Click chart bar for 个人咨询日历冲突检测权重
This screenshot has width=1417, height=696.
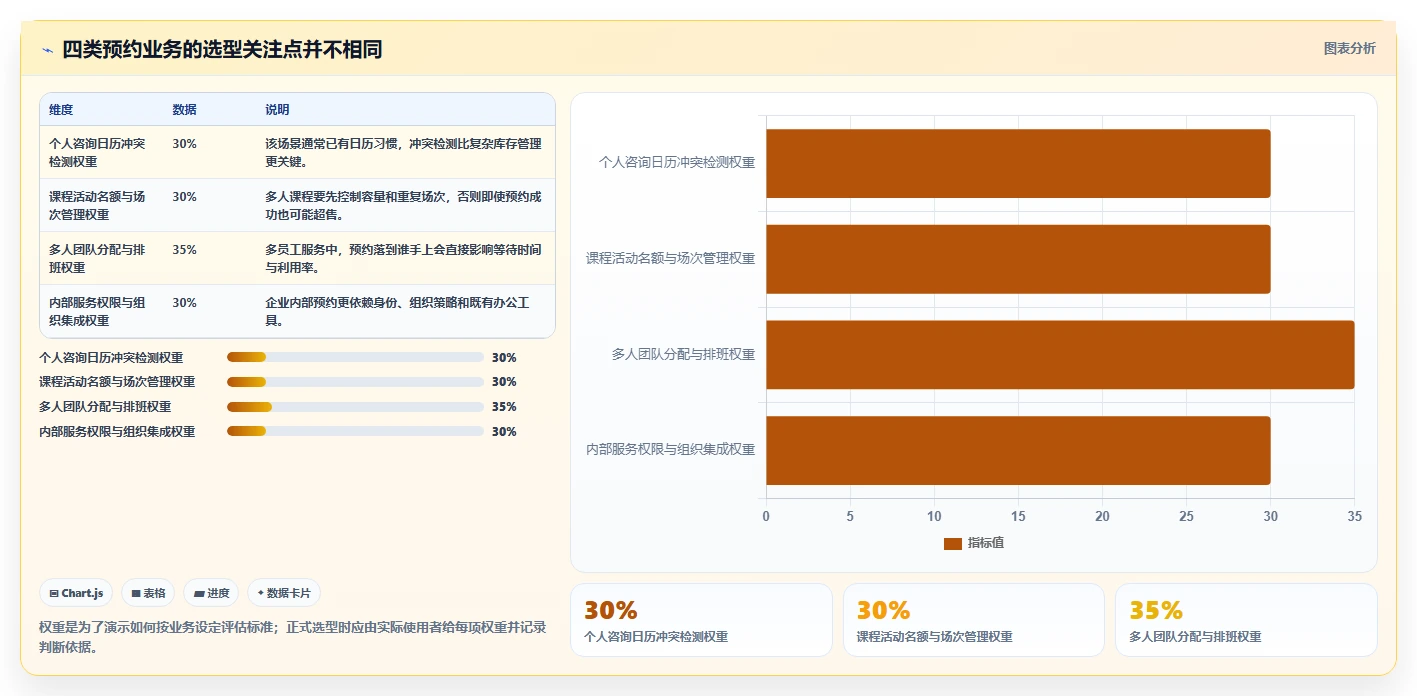[x=1018, y=163]
